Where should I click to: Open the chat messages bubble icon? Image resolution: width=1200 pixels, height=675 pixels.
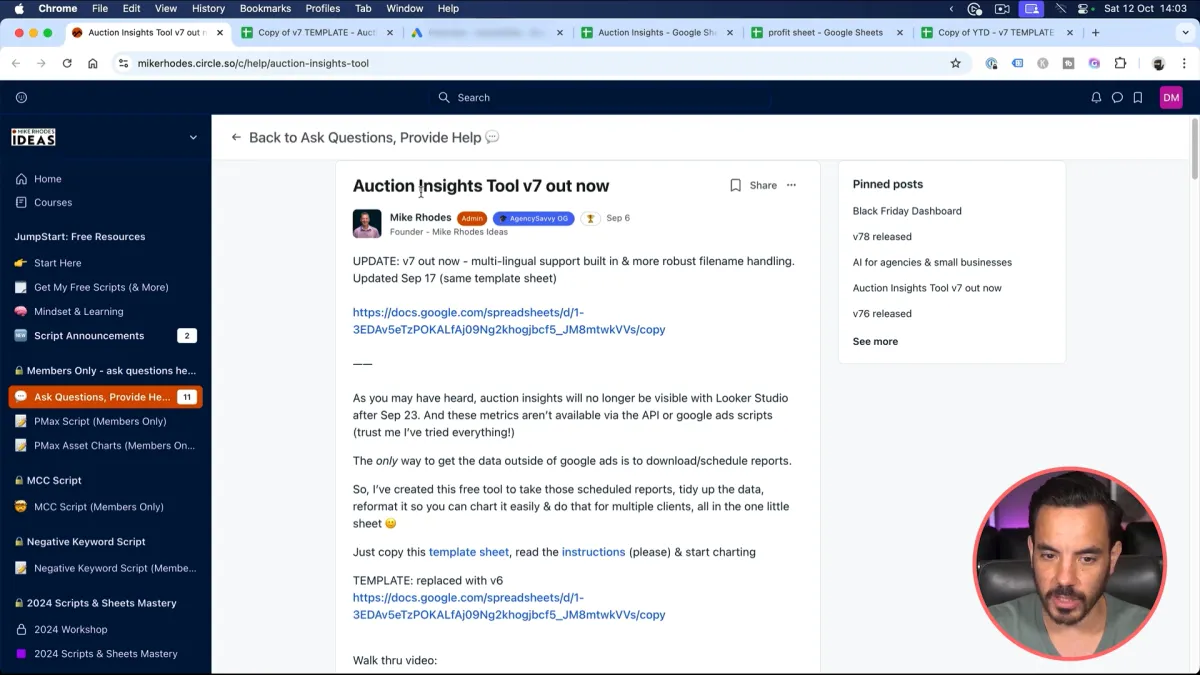1117,97
